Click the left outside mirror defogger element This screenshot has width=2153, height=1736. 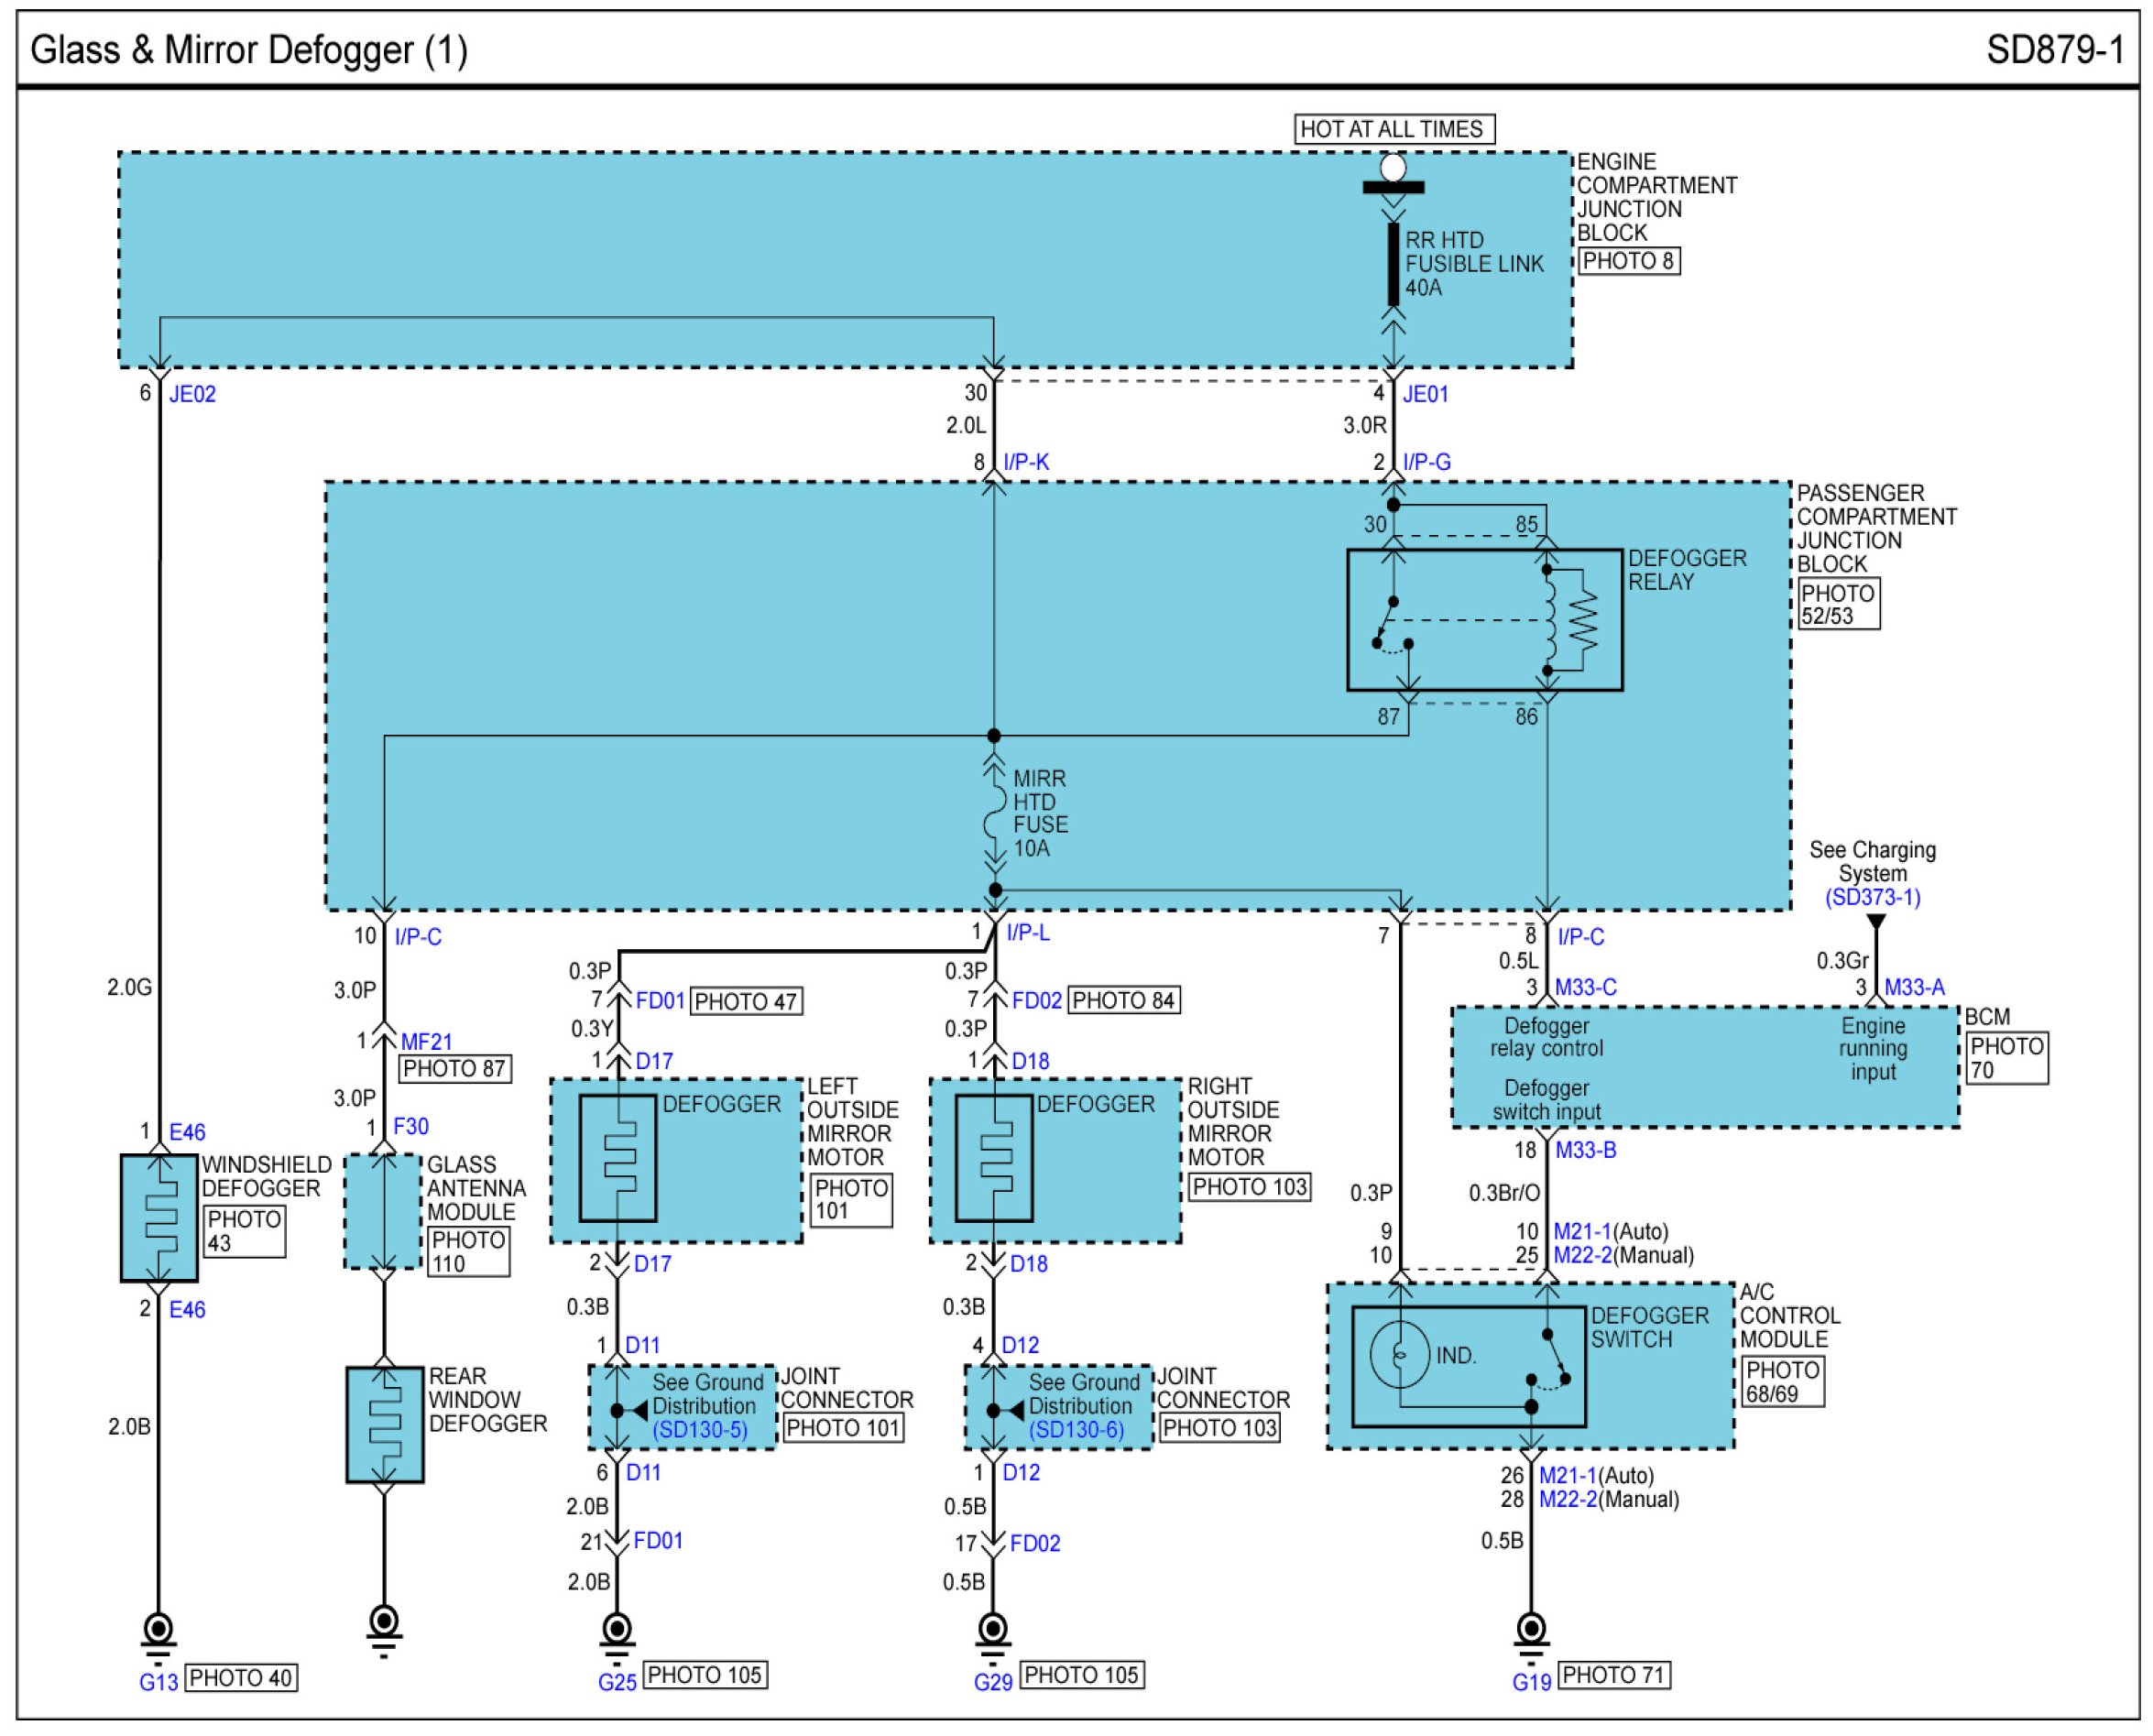click(619, 1158)
